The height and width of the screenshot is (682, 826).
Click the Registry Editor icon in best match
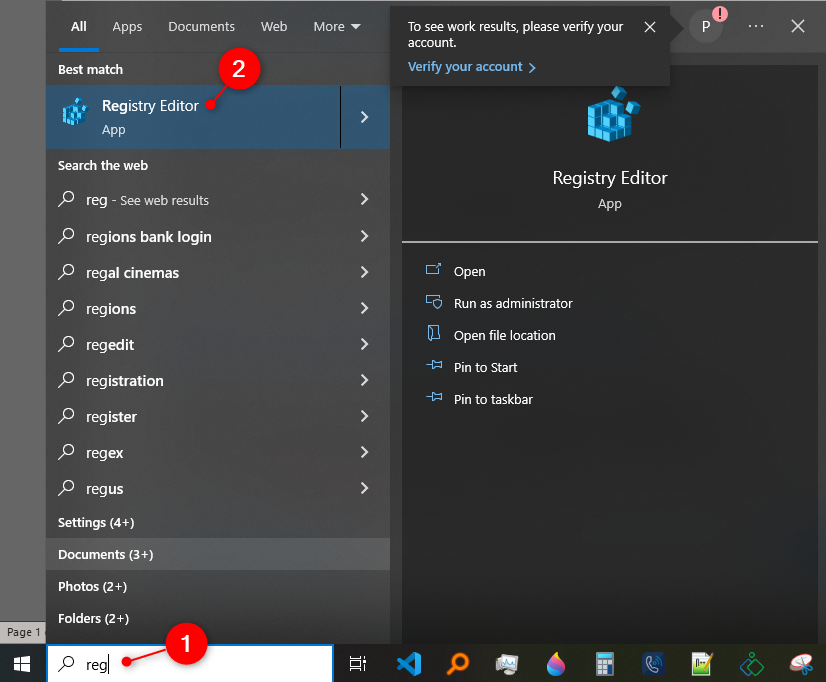coord(75,112)
